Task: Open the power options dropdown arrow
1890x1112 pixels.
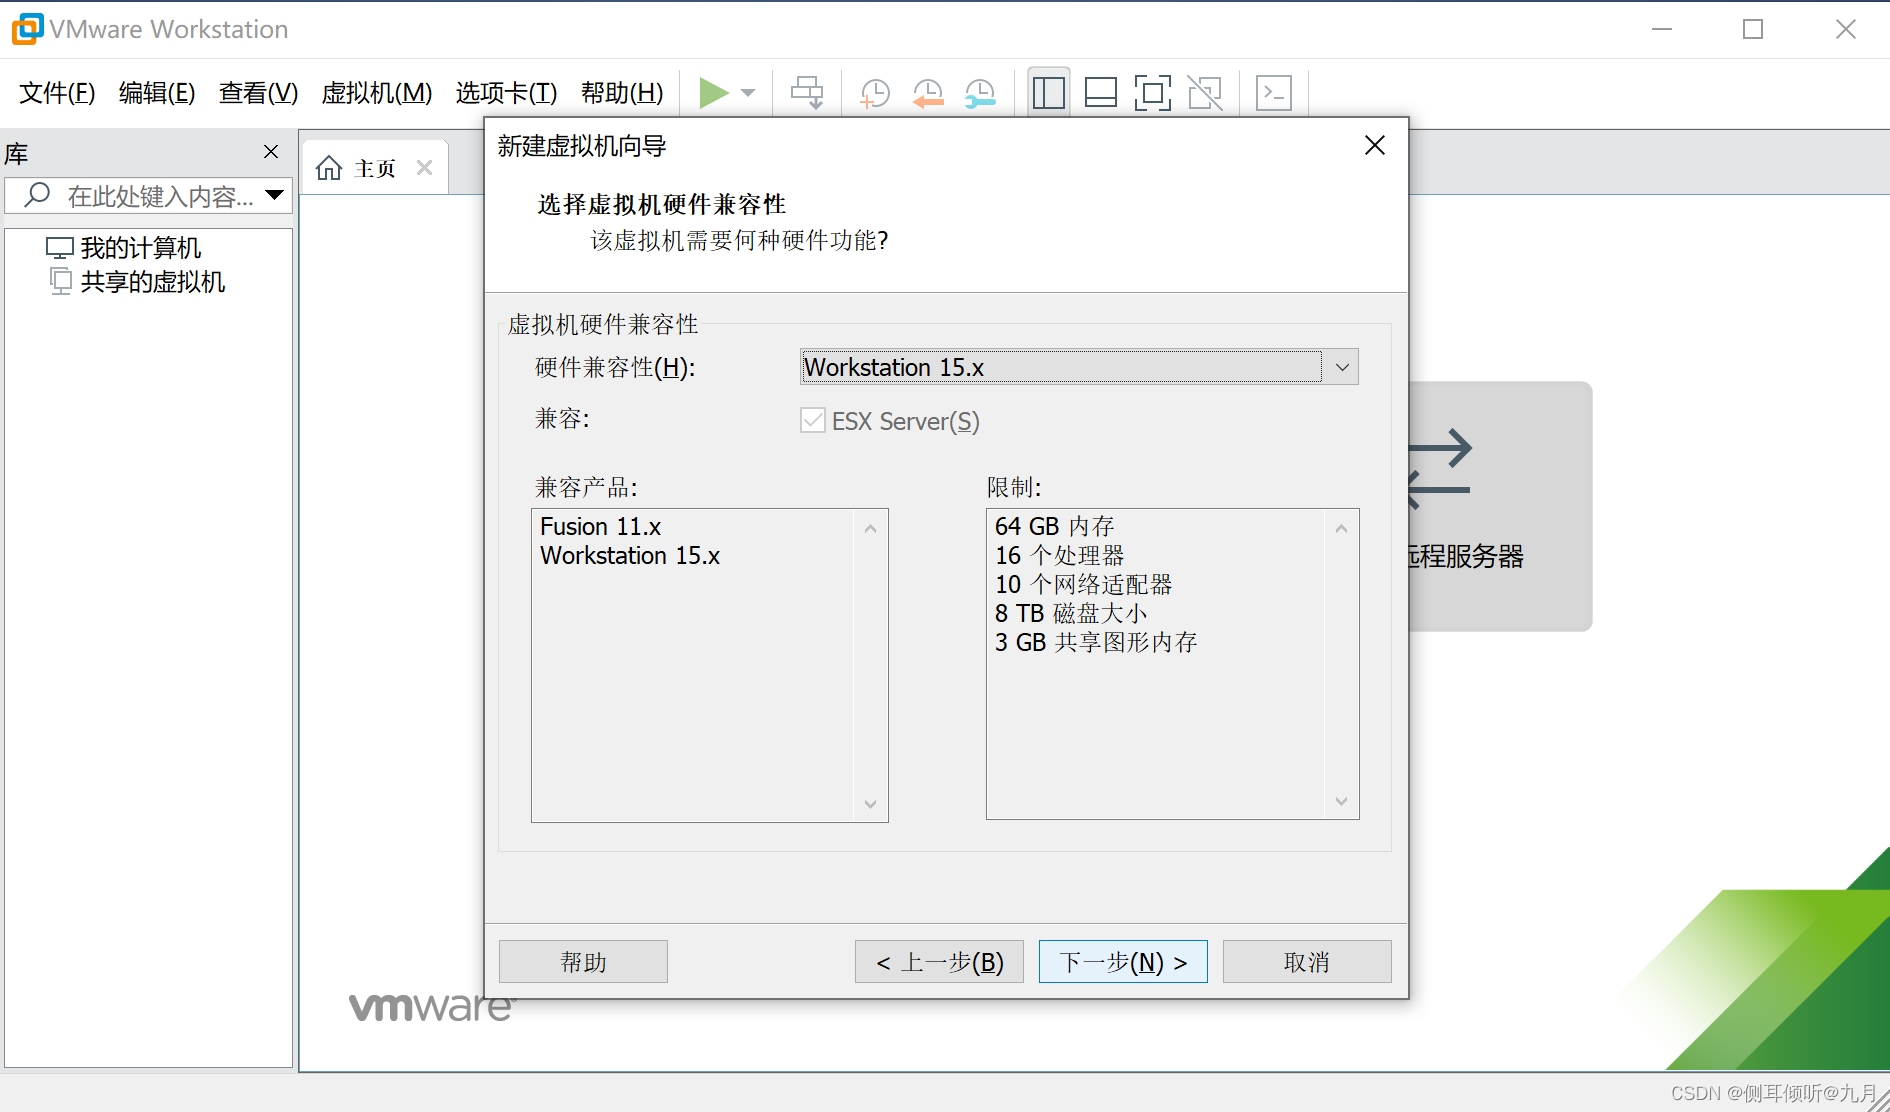Action: click(x=748, y=93)
